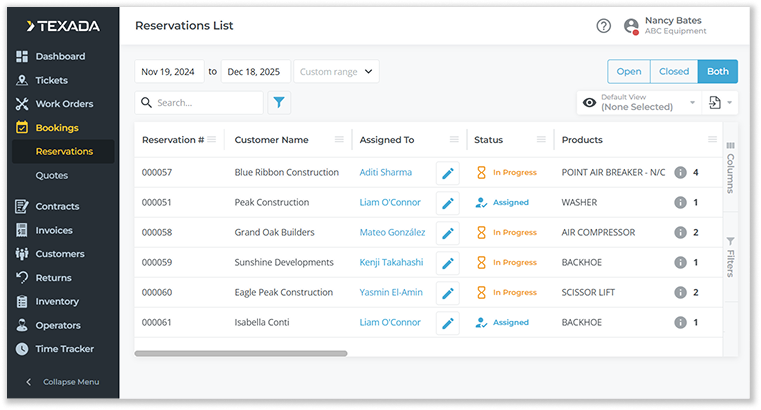Select the Both toggle option

[717, 71]
